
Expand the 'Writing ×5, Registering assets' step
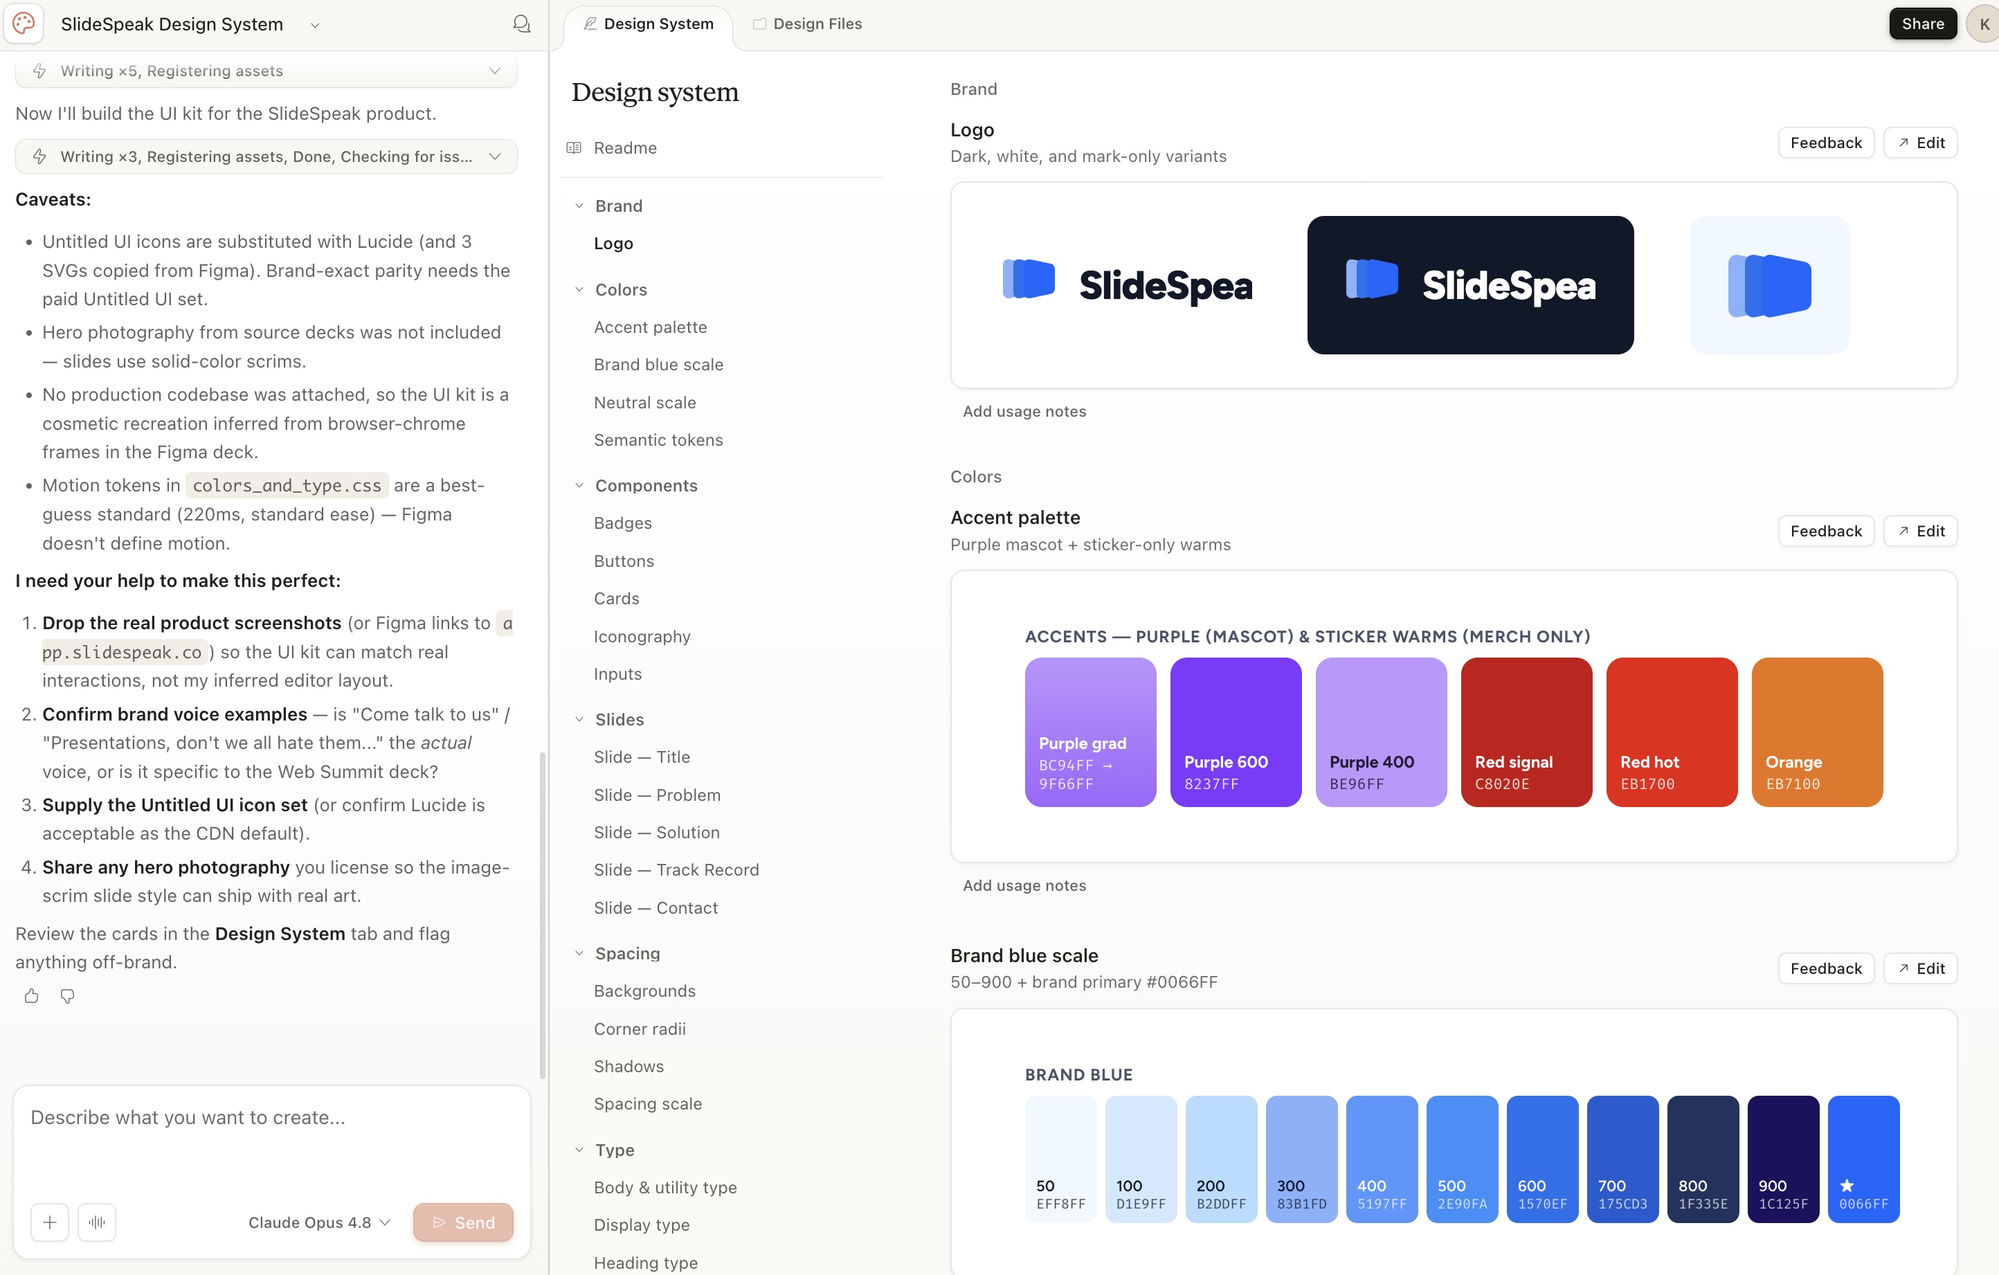(266, 71)
